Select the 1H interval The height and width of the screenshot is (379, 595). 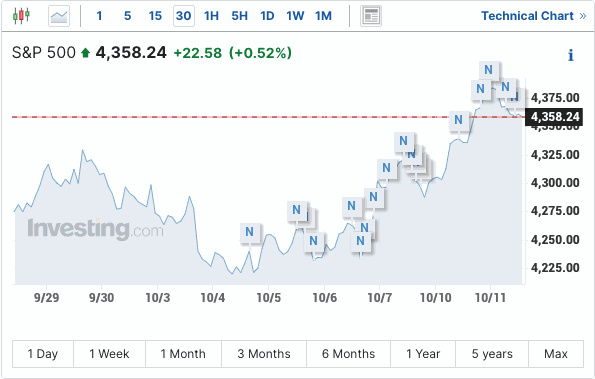click(x=211, y=16)
